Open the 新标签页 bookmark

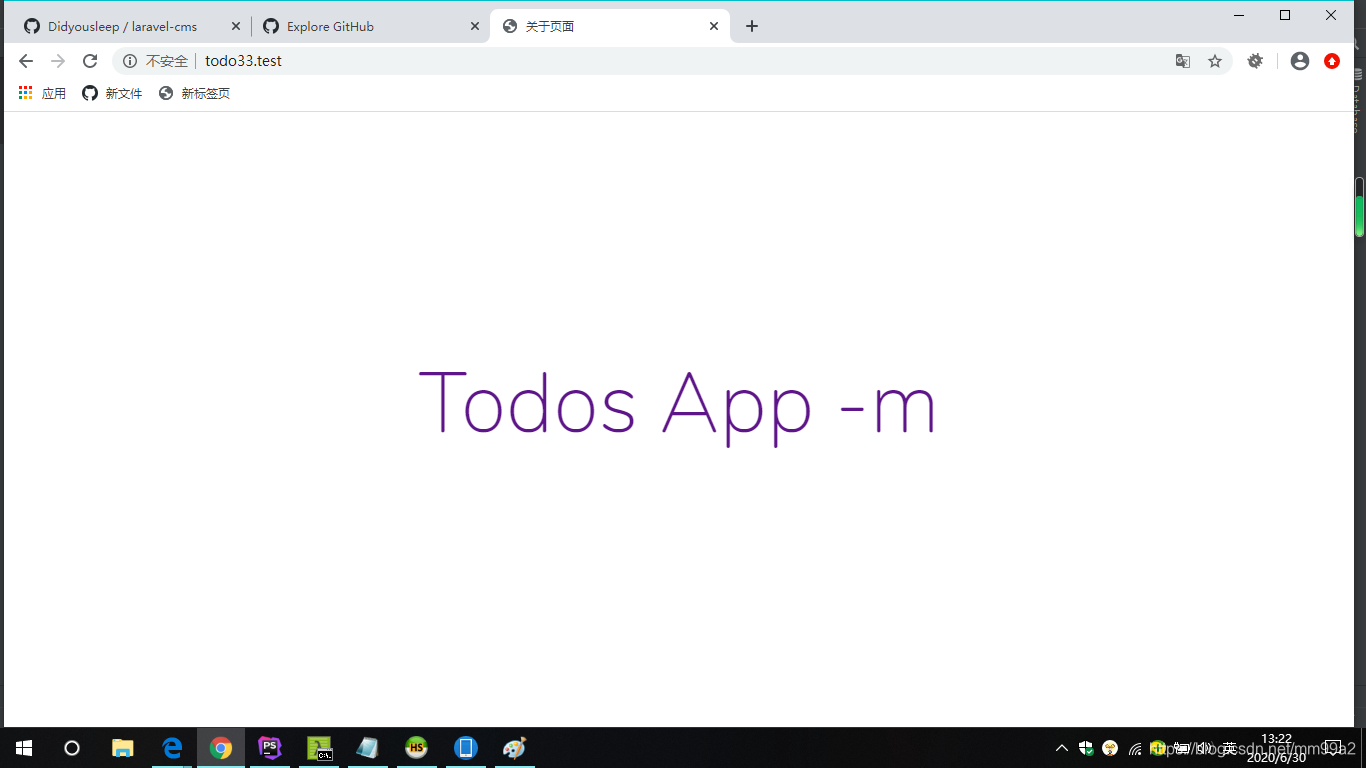[x=195, y=93]
